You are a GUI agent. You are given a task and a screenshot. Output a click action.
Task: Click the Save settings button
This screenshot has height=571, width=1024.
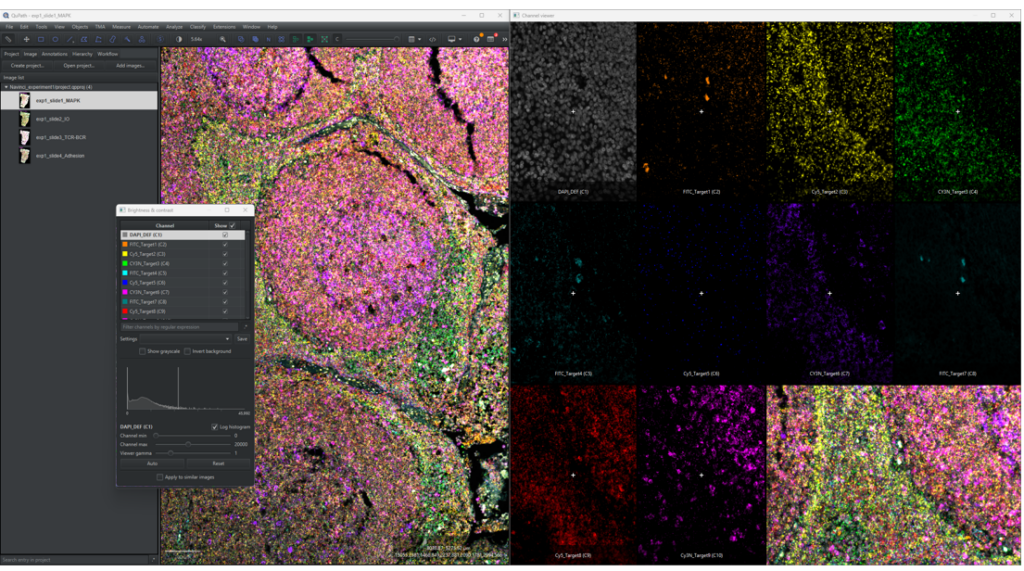pyautogui.click(x=242, y=339)
